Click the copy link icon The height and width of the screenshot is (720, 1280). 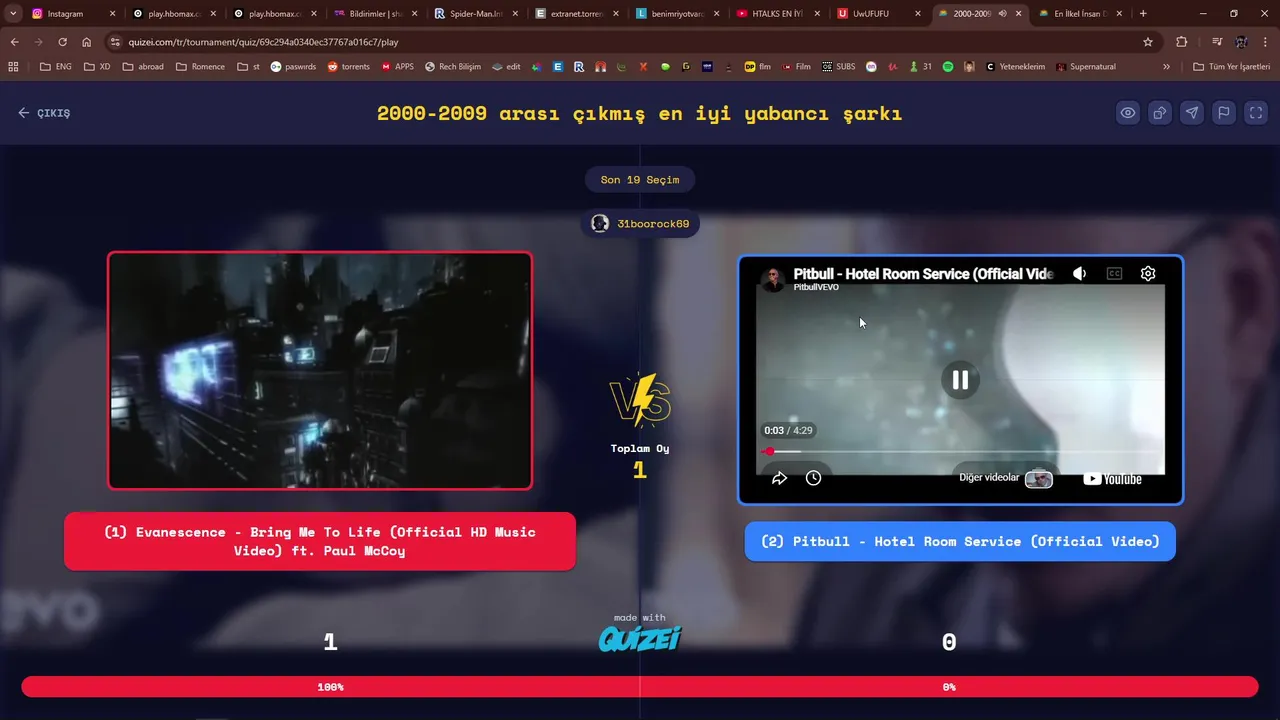pos(1160,113)
